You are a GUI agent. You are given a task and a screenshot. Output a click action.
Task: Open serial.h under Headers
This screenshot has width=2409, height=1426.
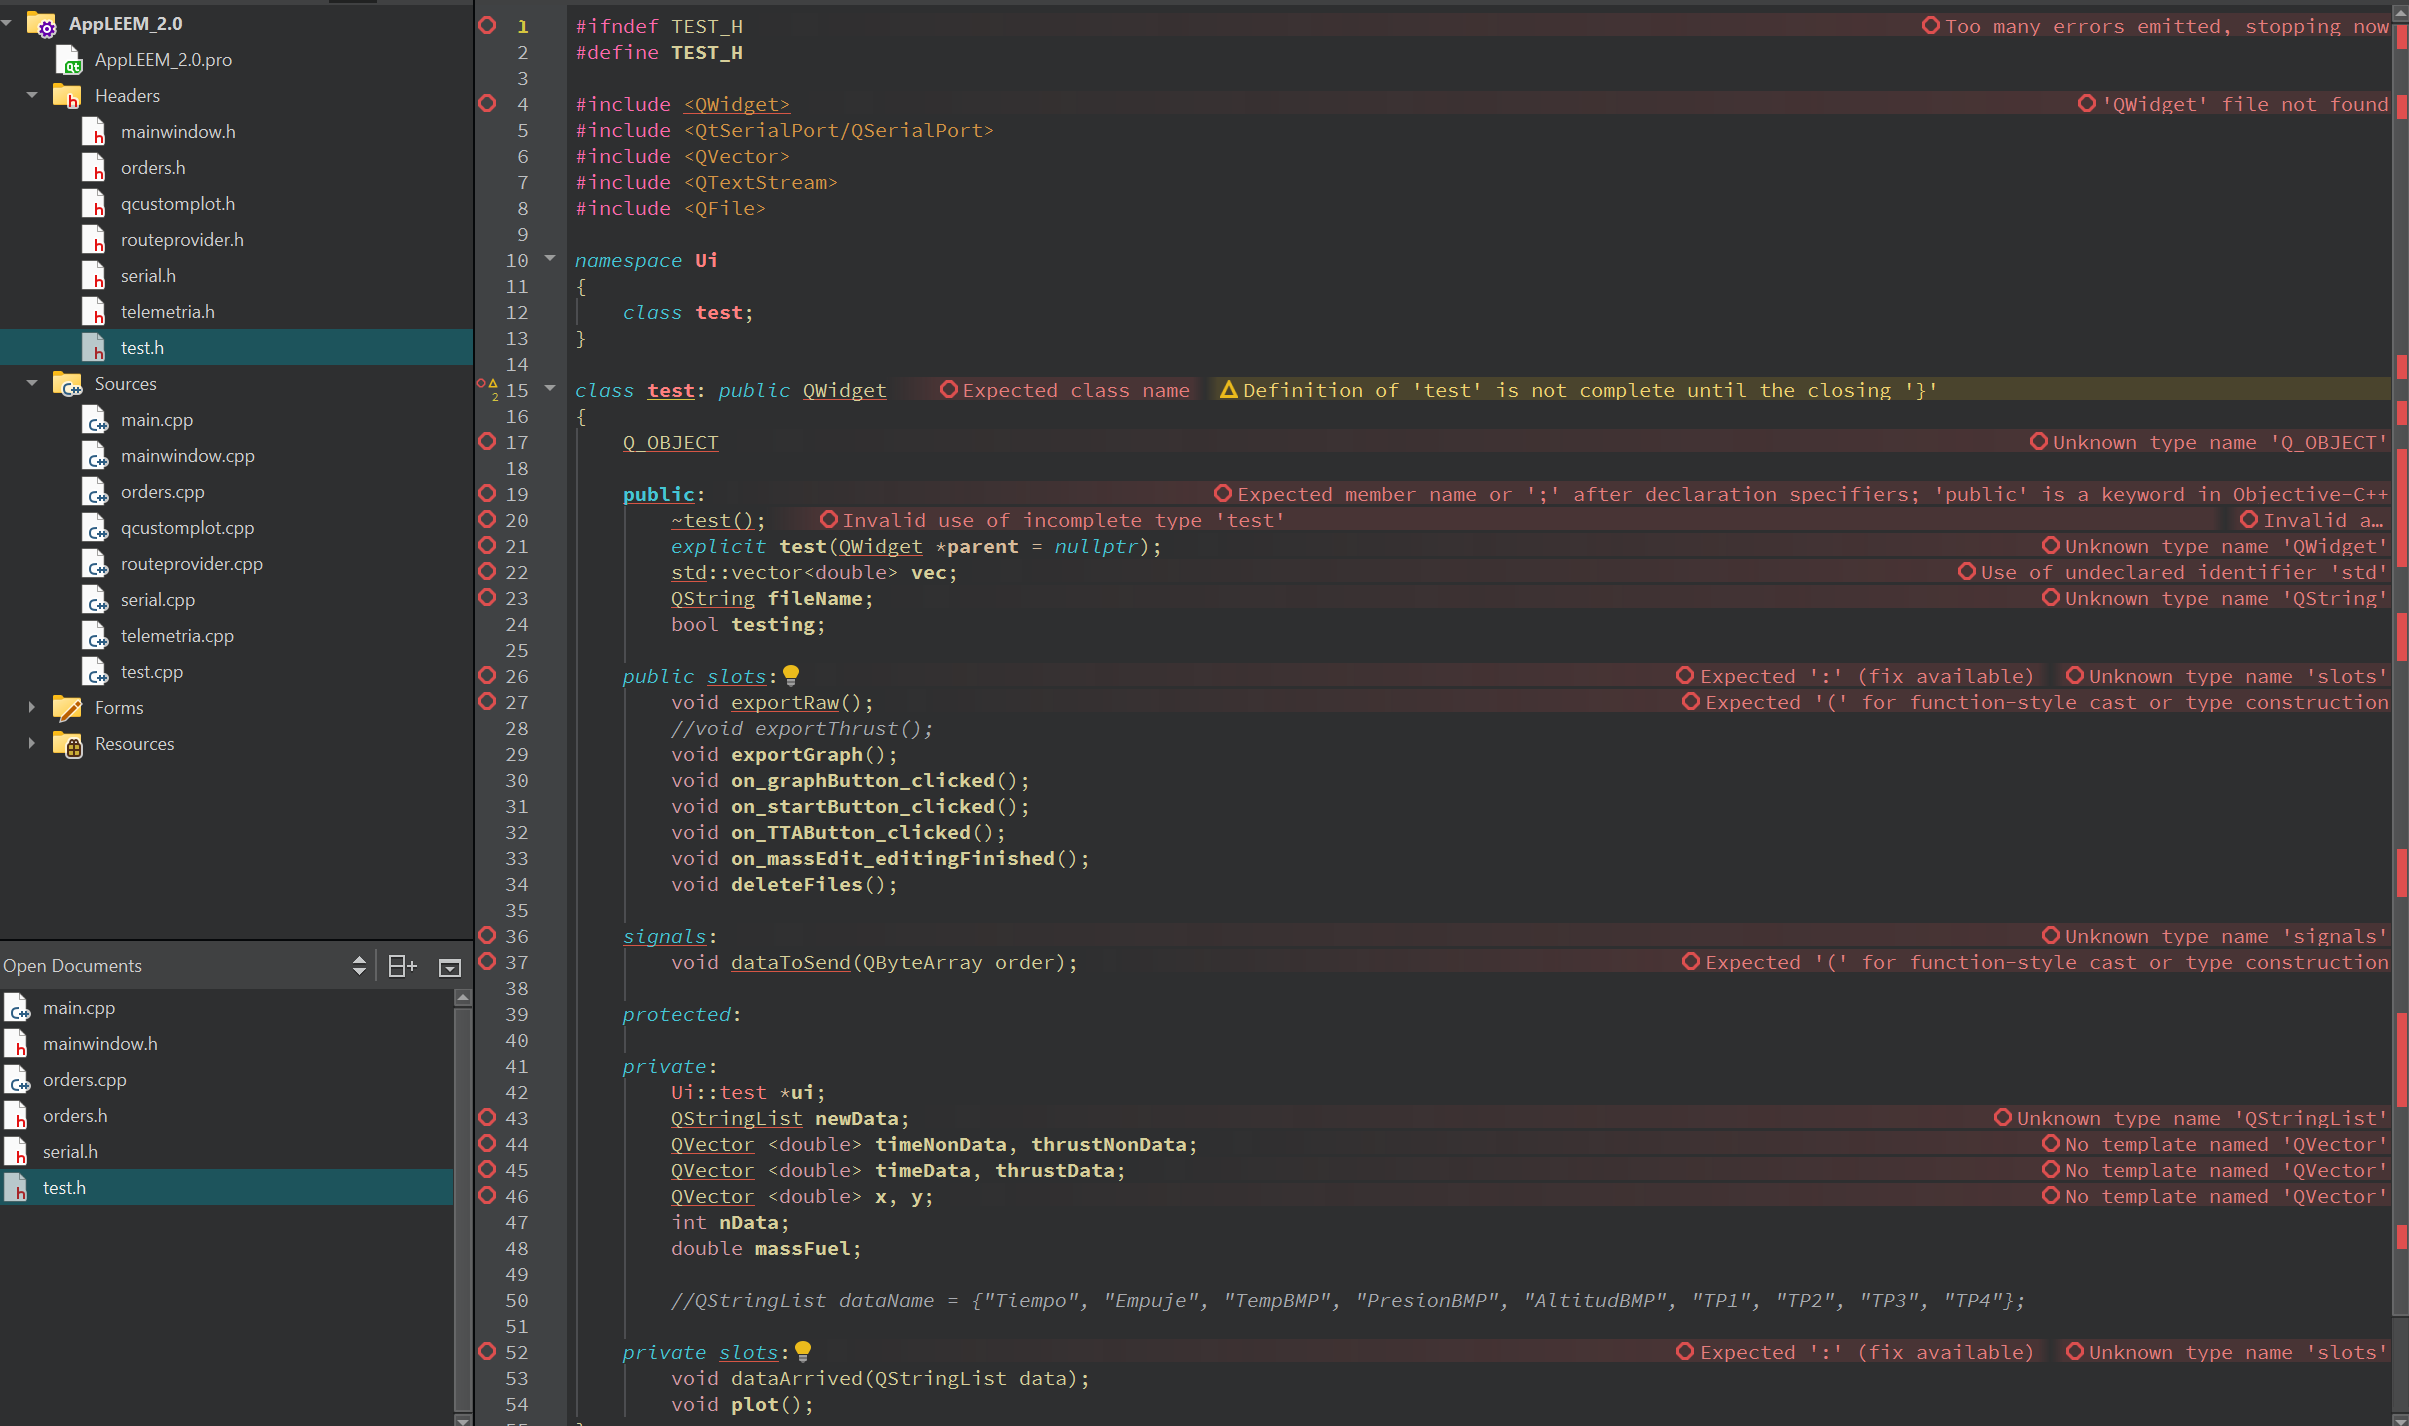[148, 276]
